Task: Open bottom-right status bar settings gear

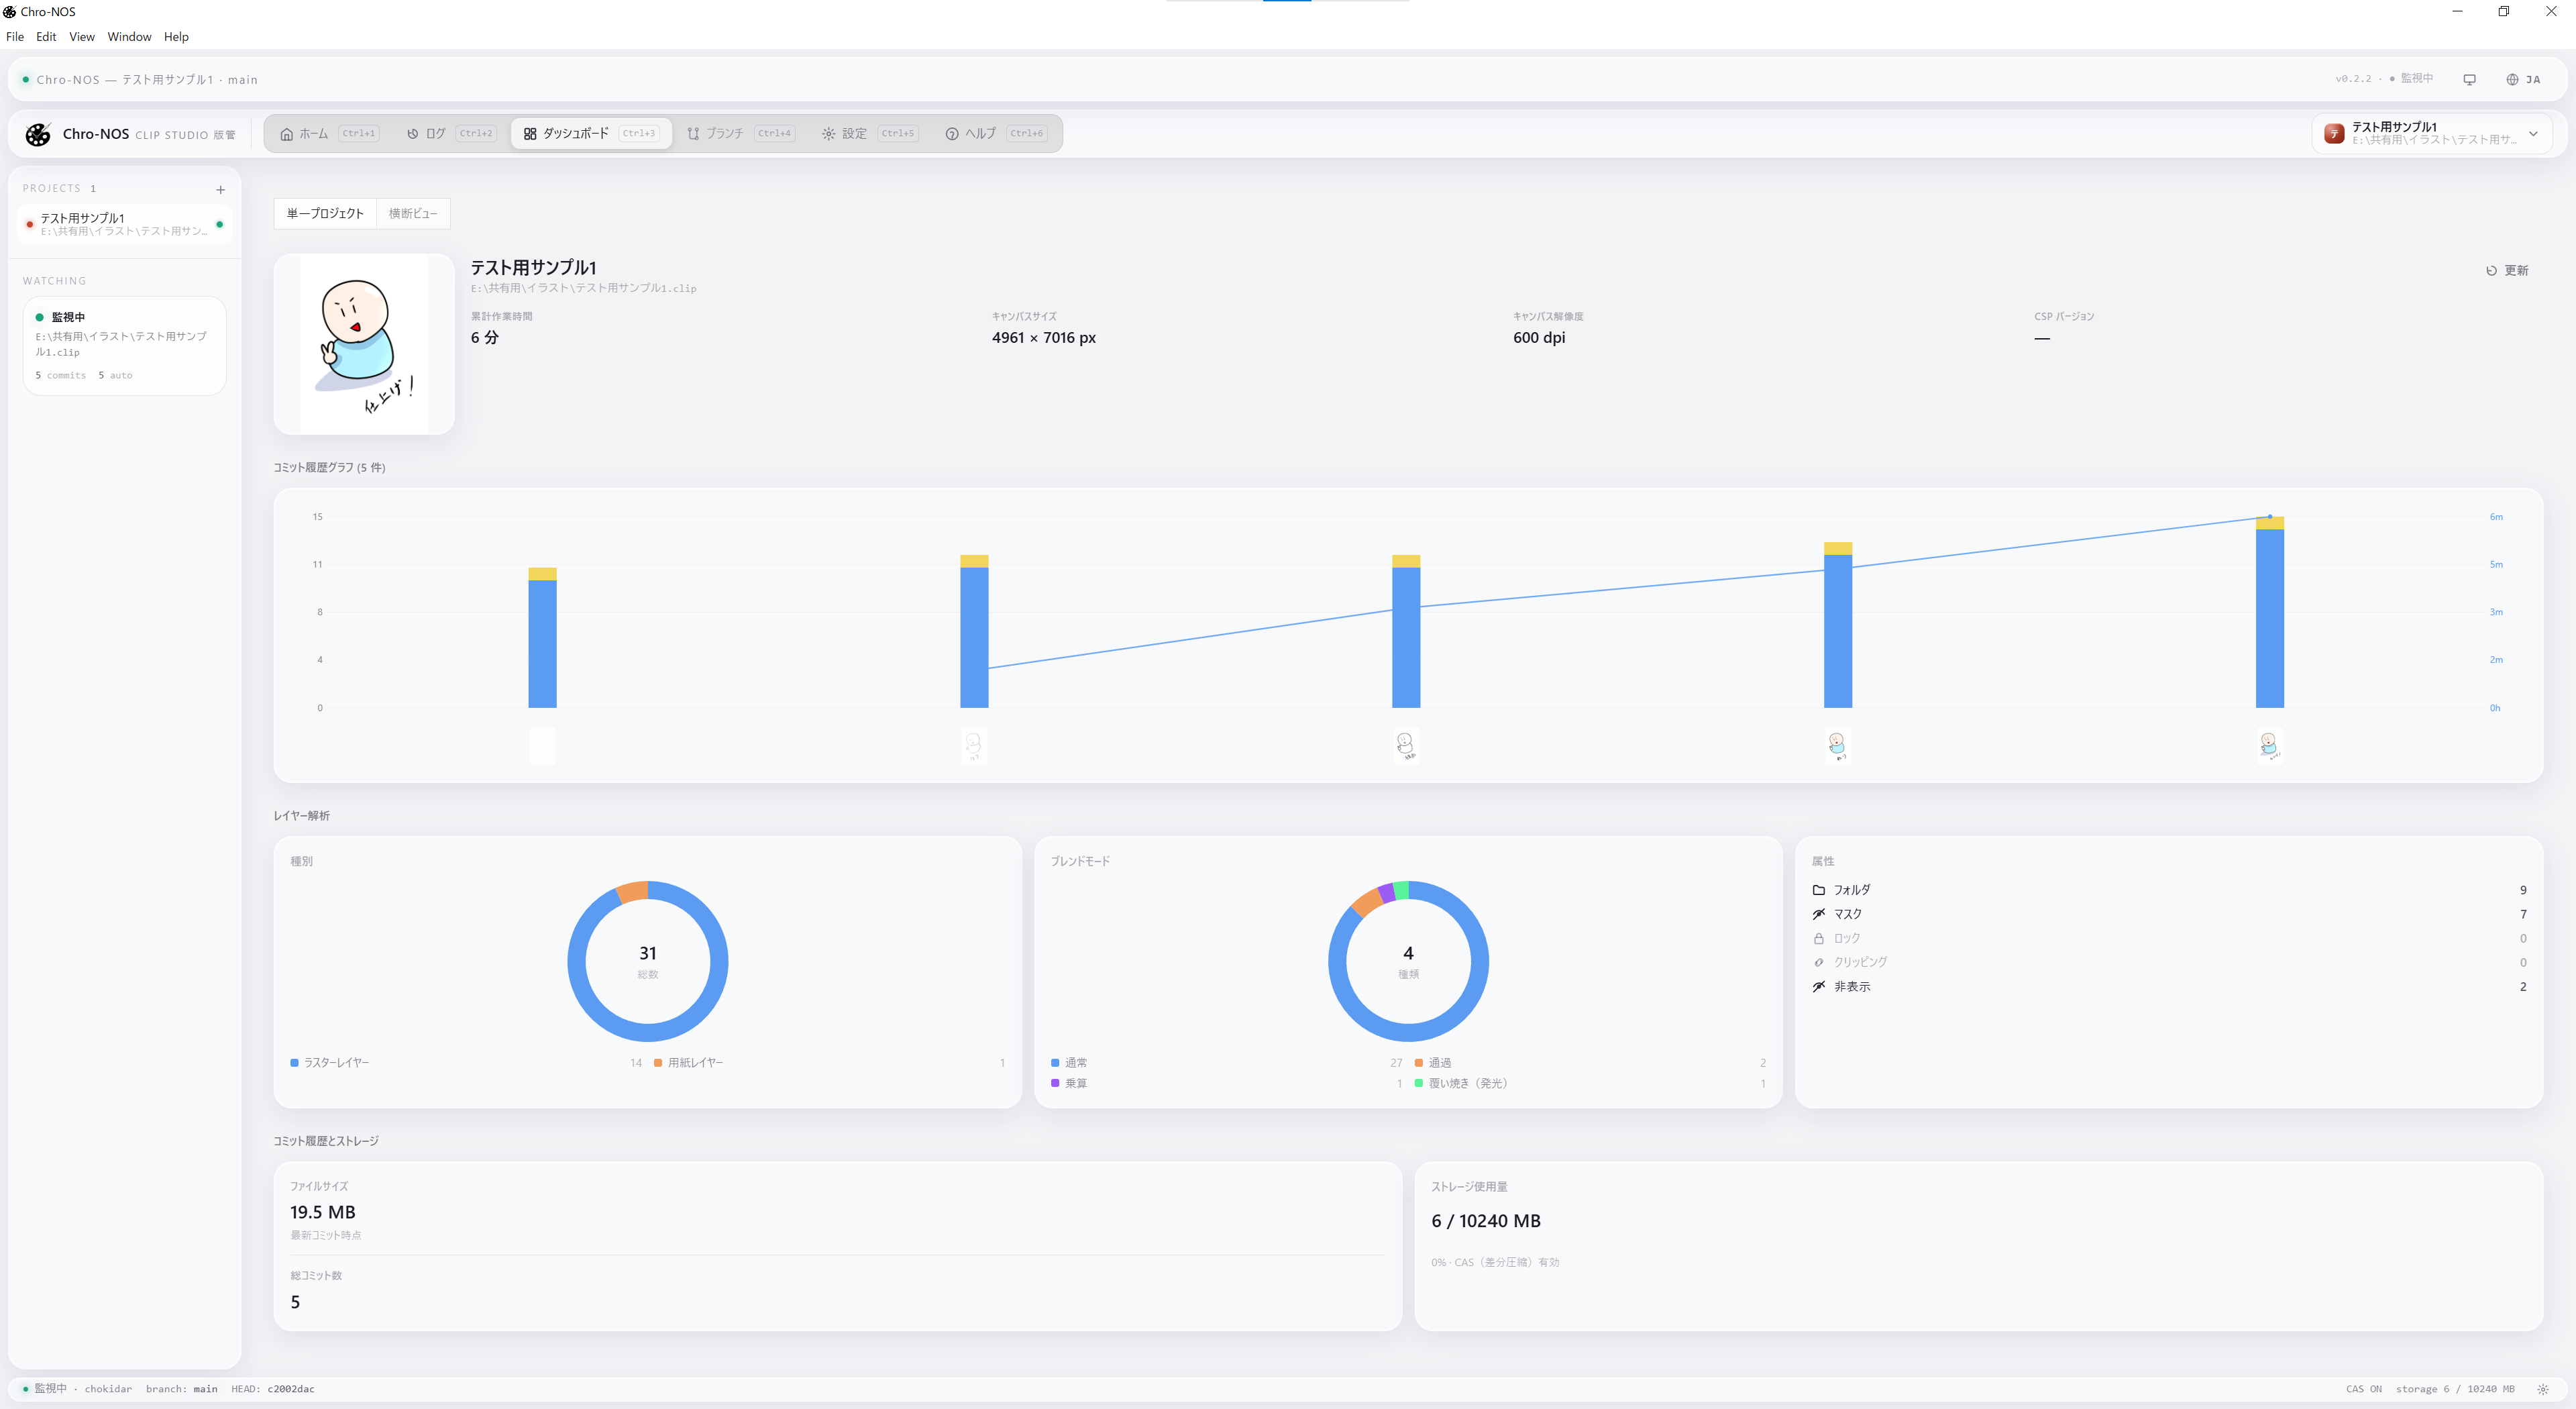Action: click(x=2543, y=1389)
